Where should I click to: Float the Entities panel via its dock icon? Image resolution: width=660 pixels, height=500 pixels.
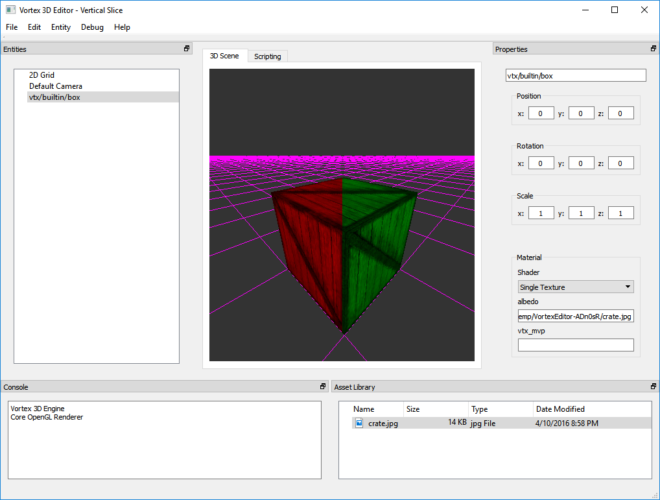[x=186, y=48]
